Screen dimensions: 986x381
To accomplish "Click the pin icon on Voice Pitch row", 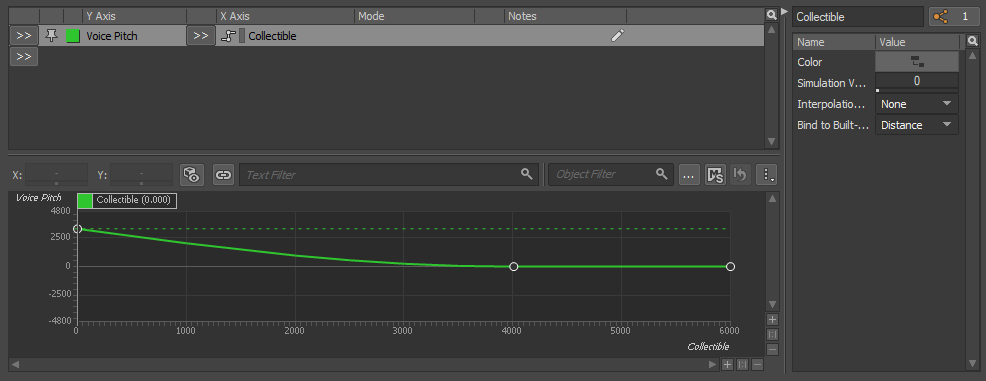I will (x=52, y=36).
